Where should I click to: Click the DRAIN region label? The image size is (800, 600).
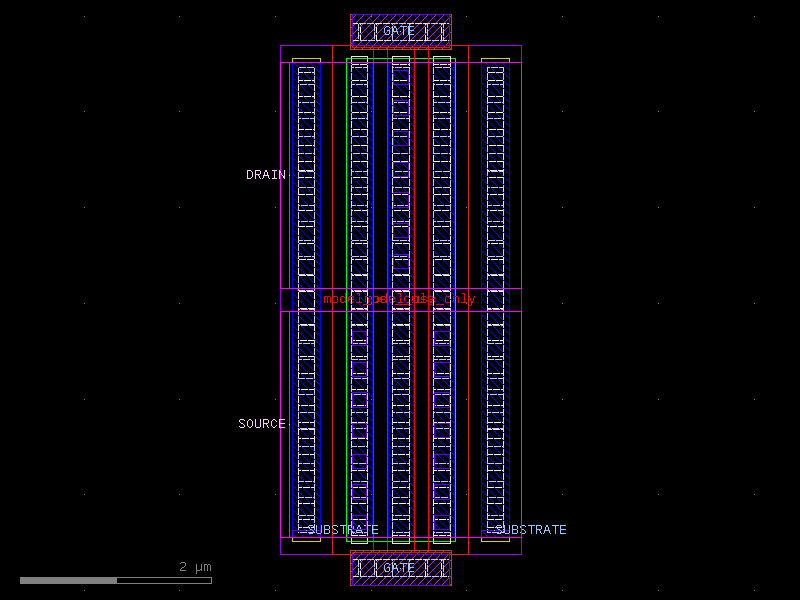pos(265,175)
